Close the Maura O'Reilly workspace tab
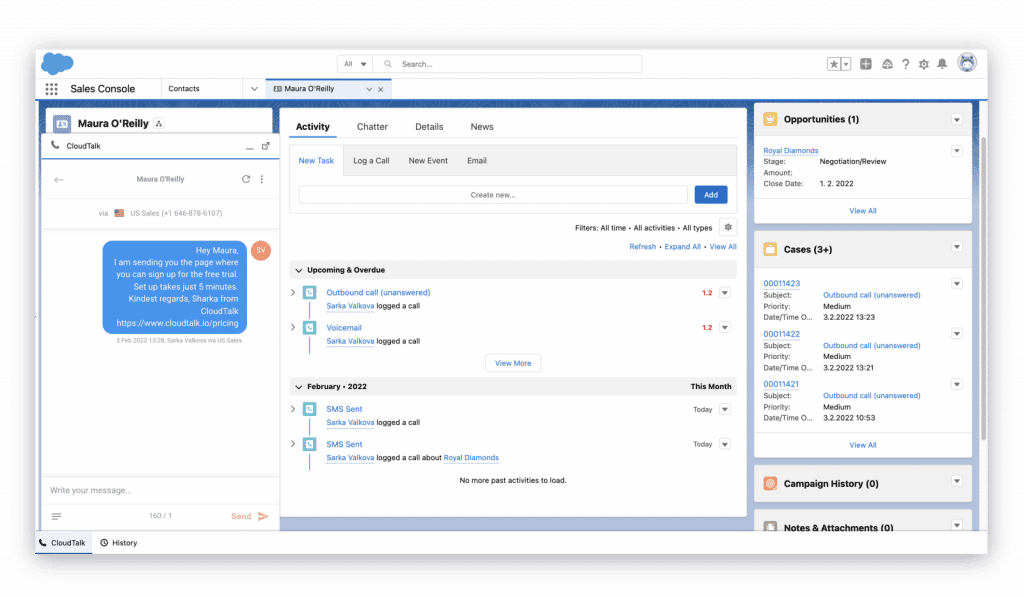The height and width of the screenshot is (597, 1024). pyautogui.click(x=381, y=89)
